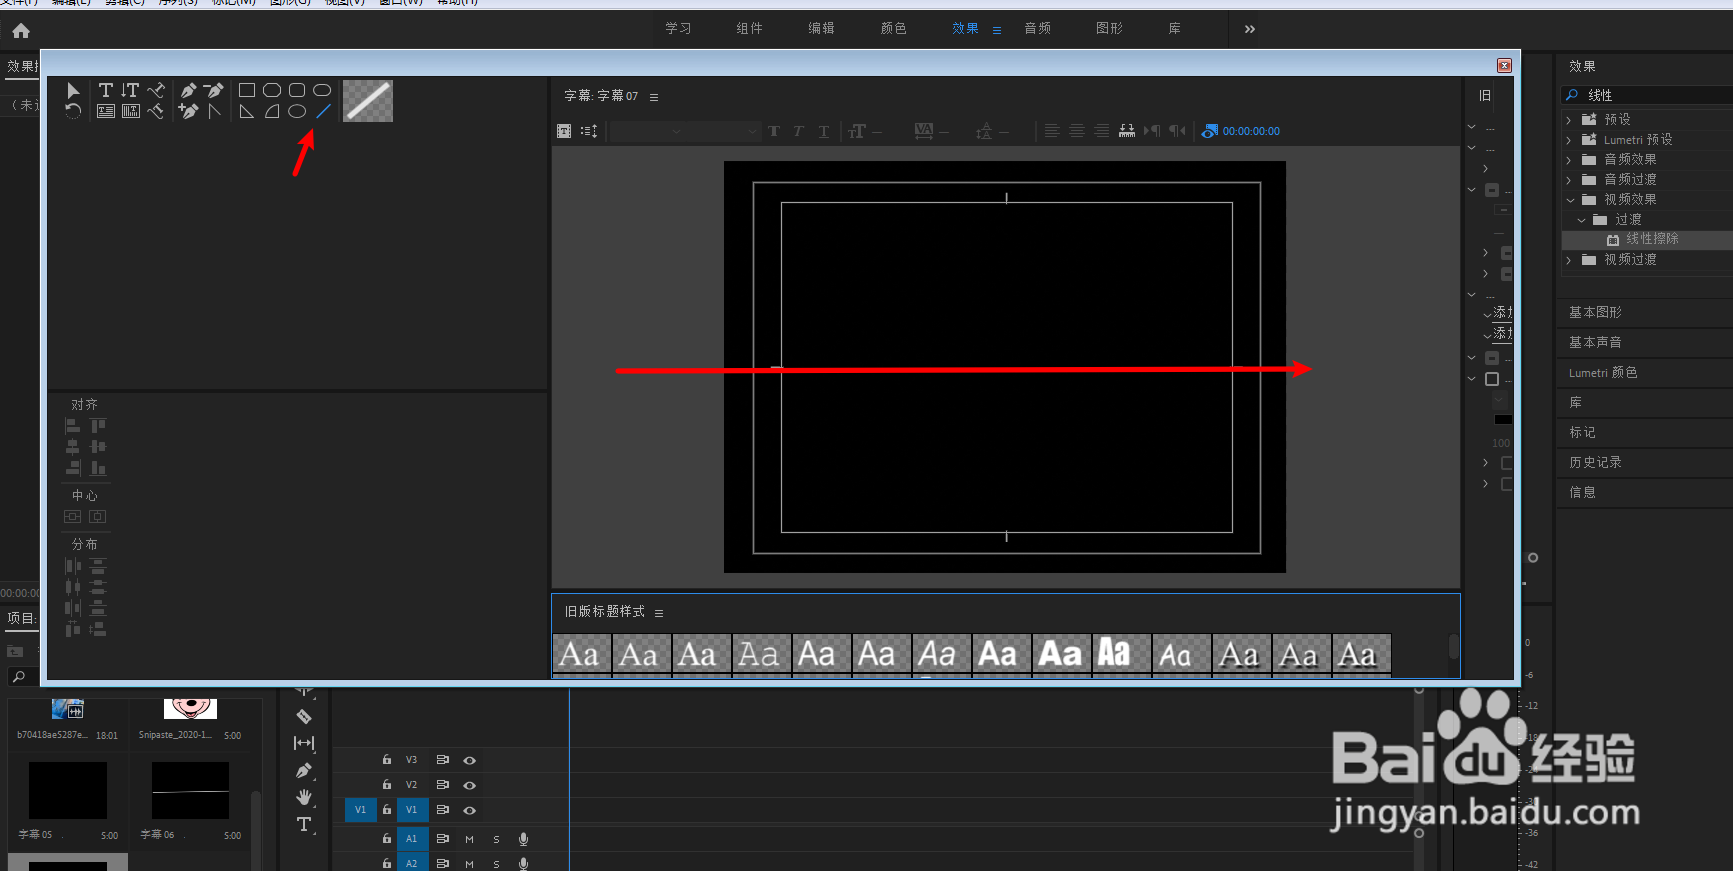The height and width of the screenshot is (871, 1733).
Task: Expand the Lumetri 预设 folder
Action: 1569,140
